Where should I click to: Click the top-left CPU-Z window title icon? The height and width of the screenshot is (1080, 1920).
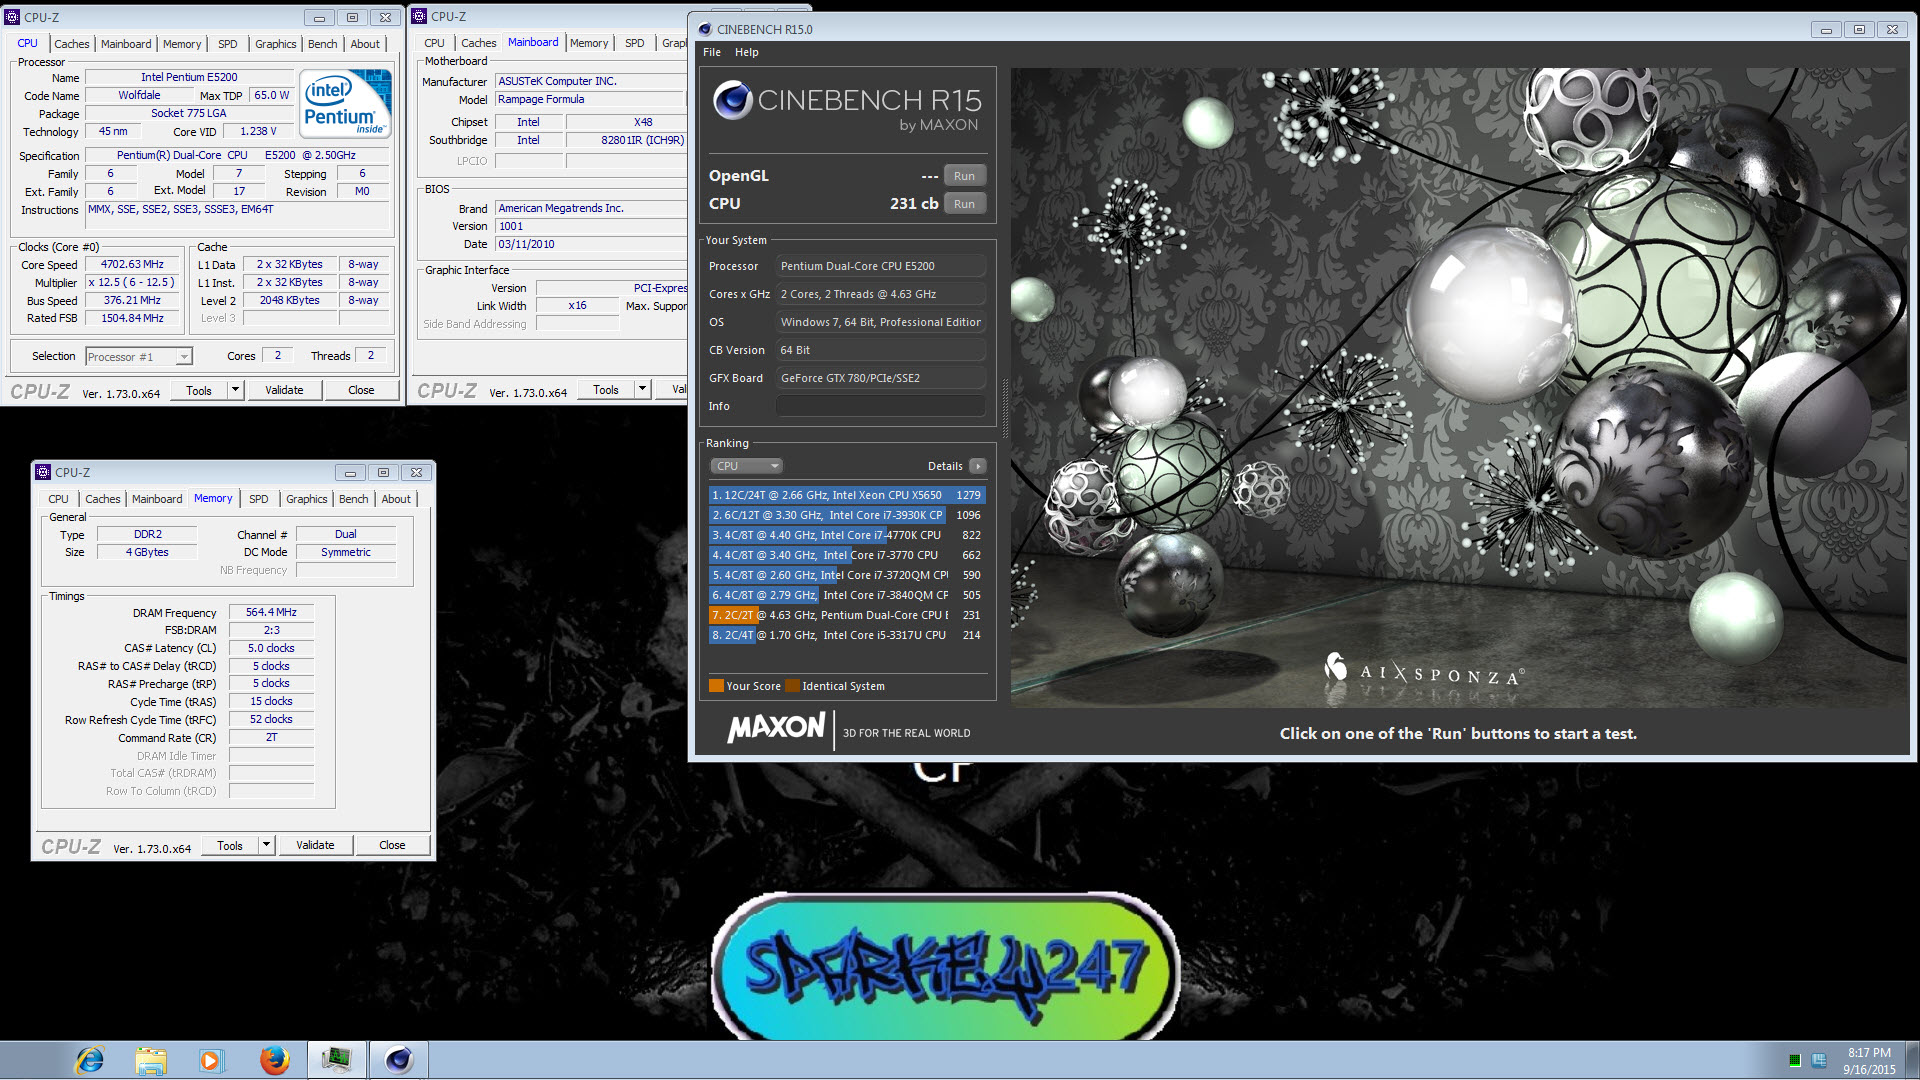(x=13, y=17)
